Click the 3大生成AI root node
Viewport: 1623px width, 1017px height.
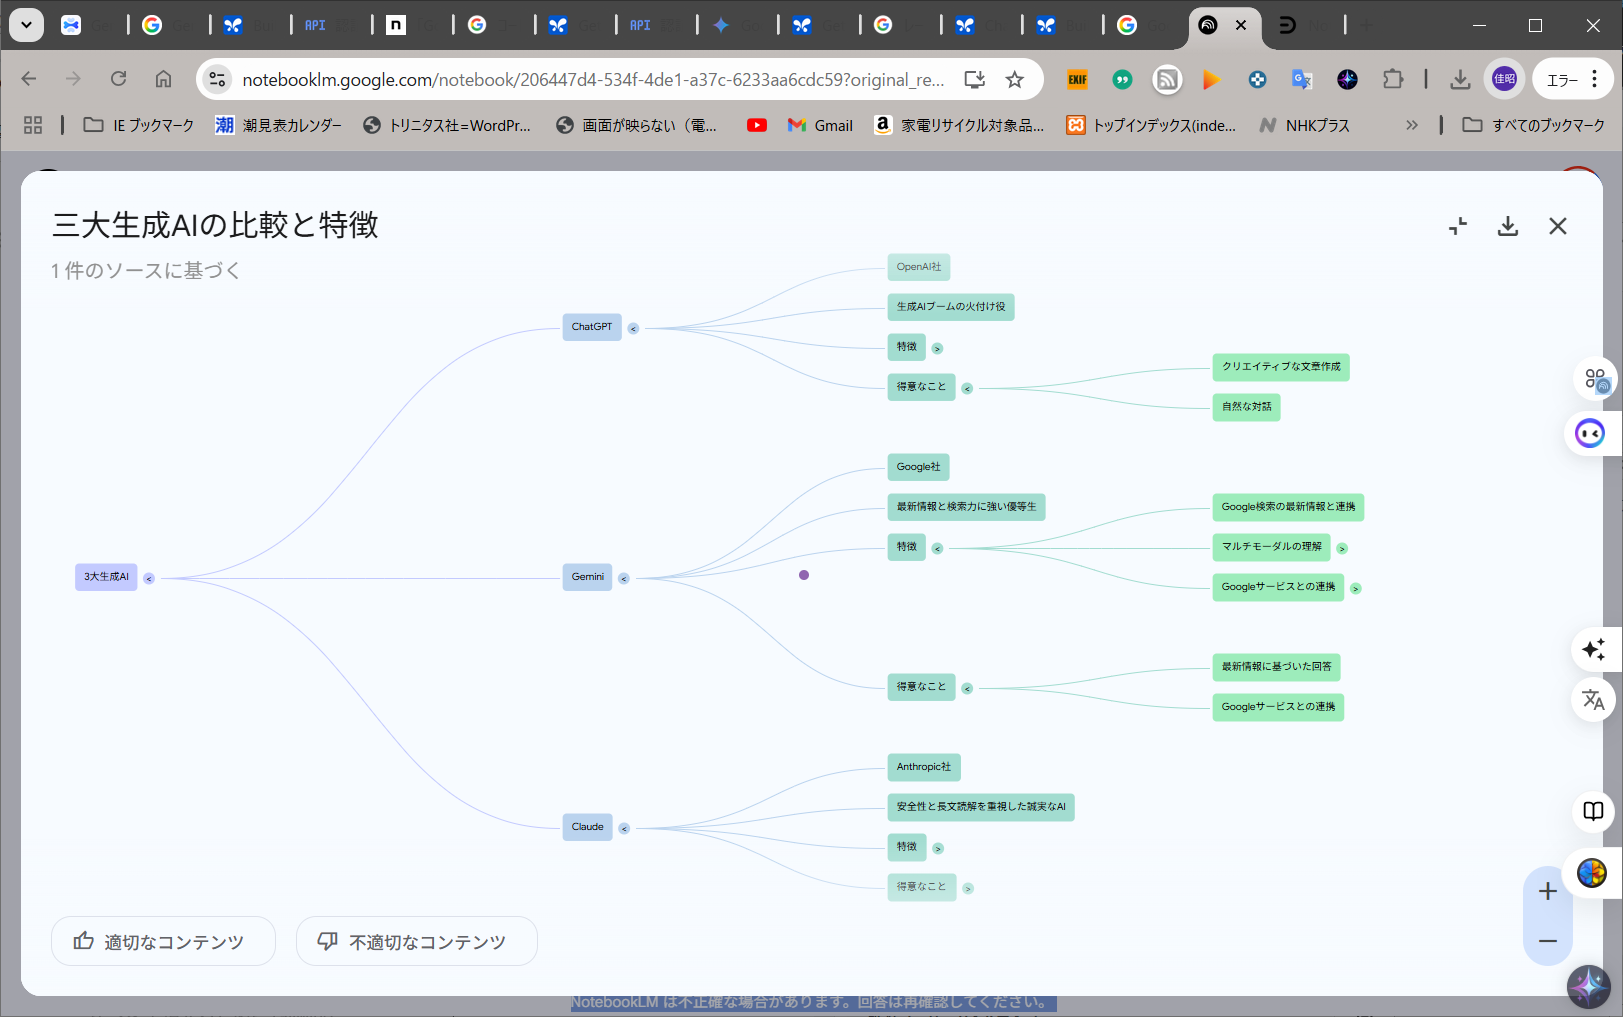(106, 577)
